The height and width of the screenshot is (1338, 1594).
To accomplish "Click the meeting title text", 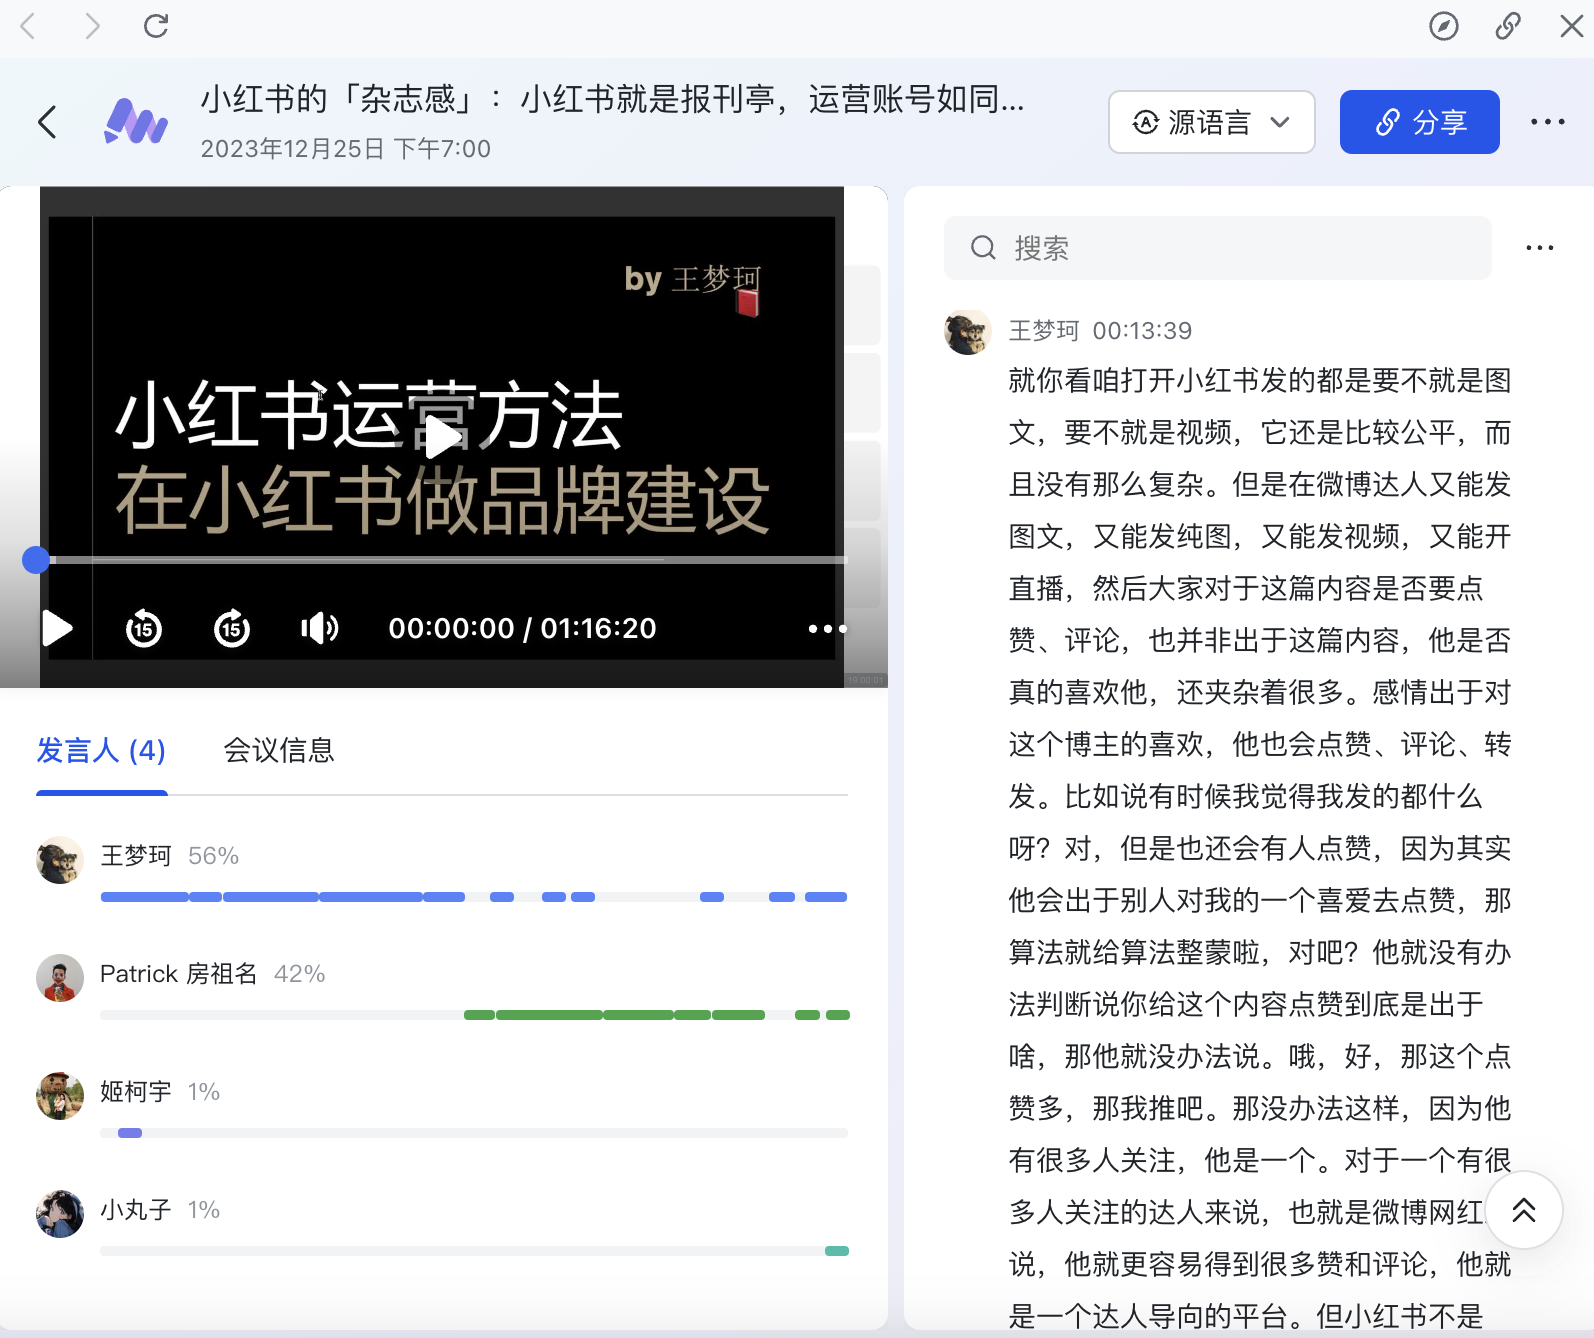I will [x=612, y=99].
